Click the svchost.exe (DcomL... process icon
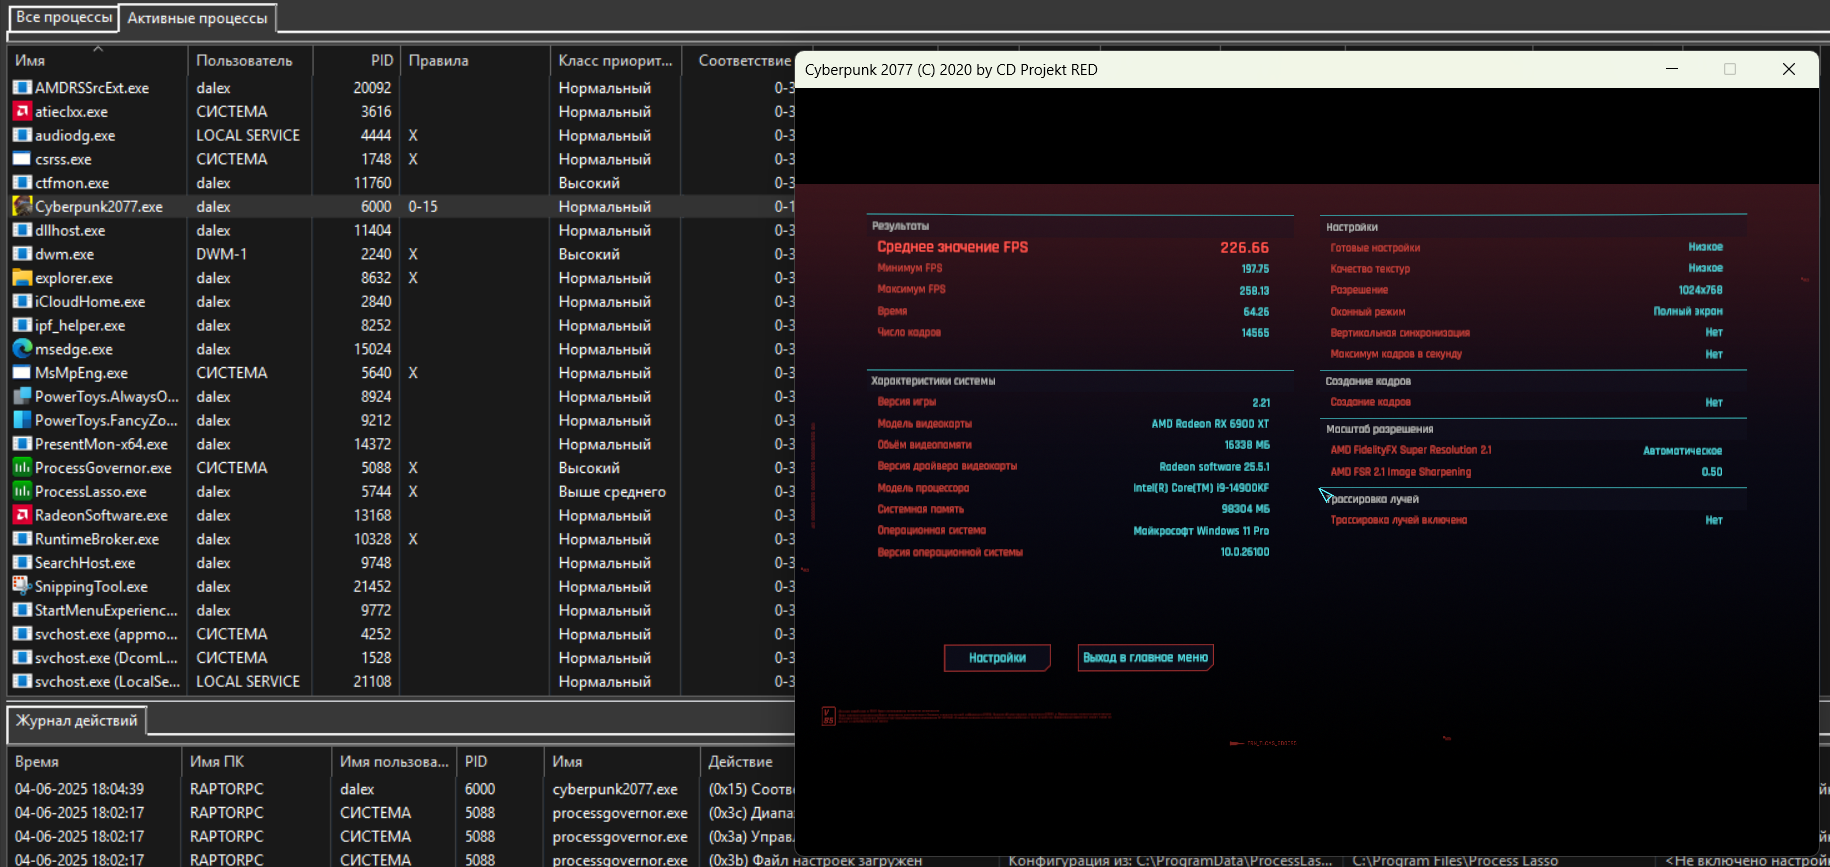 click(x=22, y=658)
